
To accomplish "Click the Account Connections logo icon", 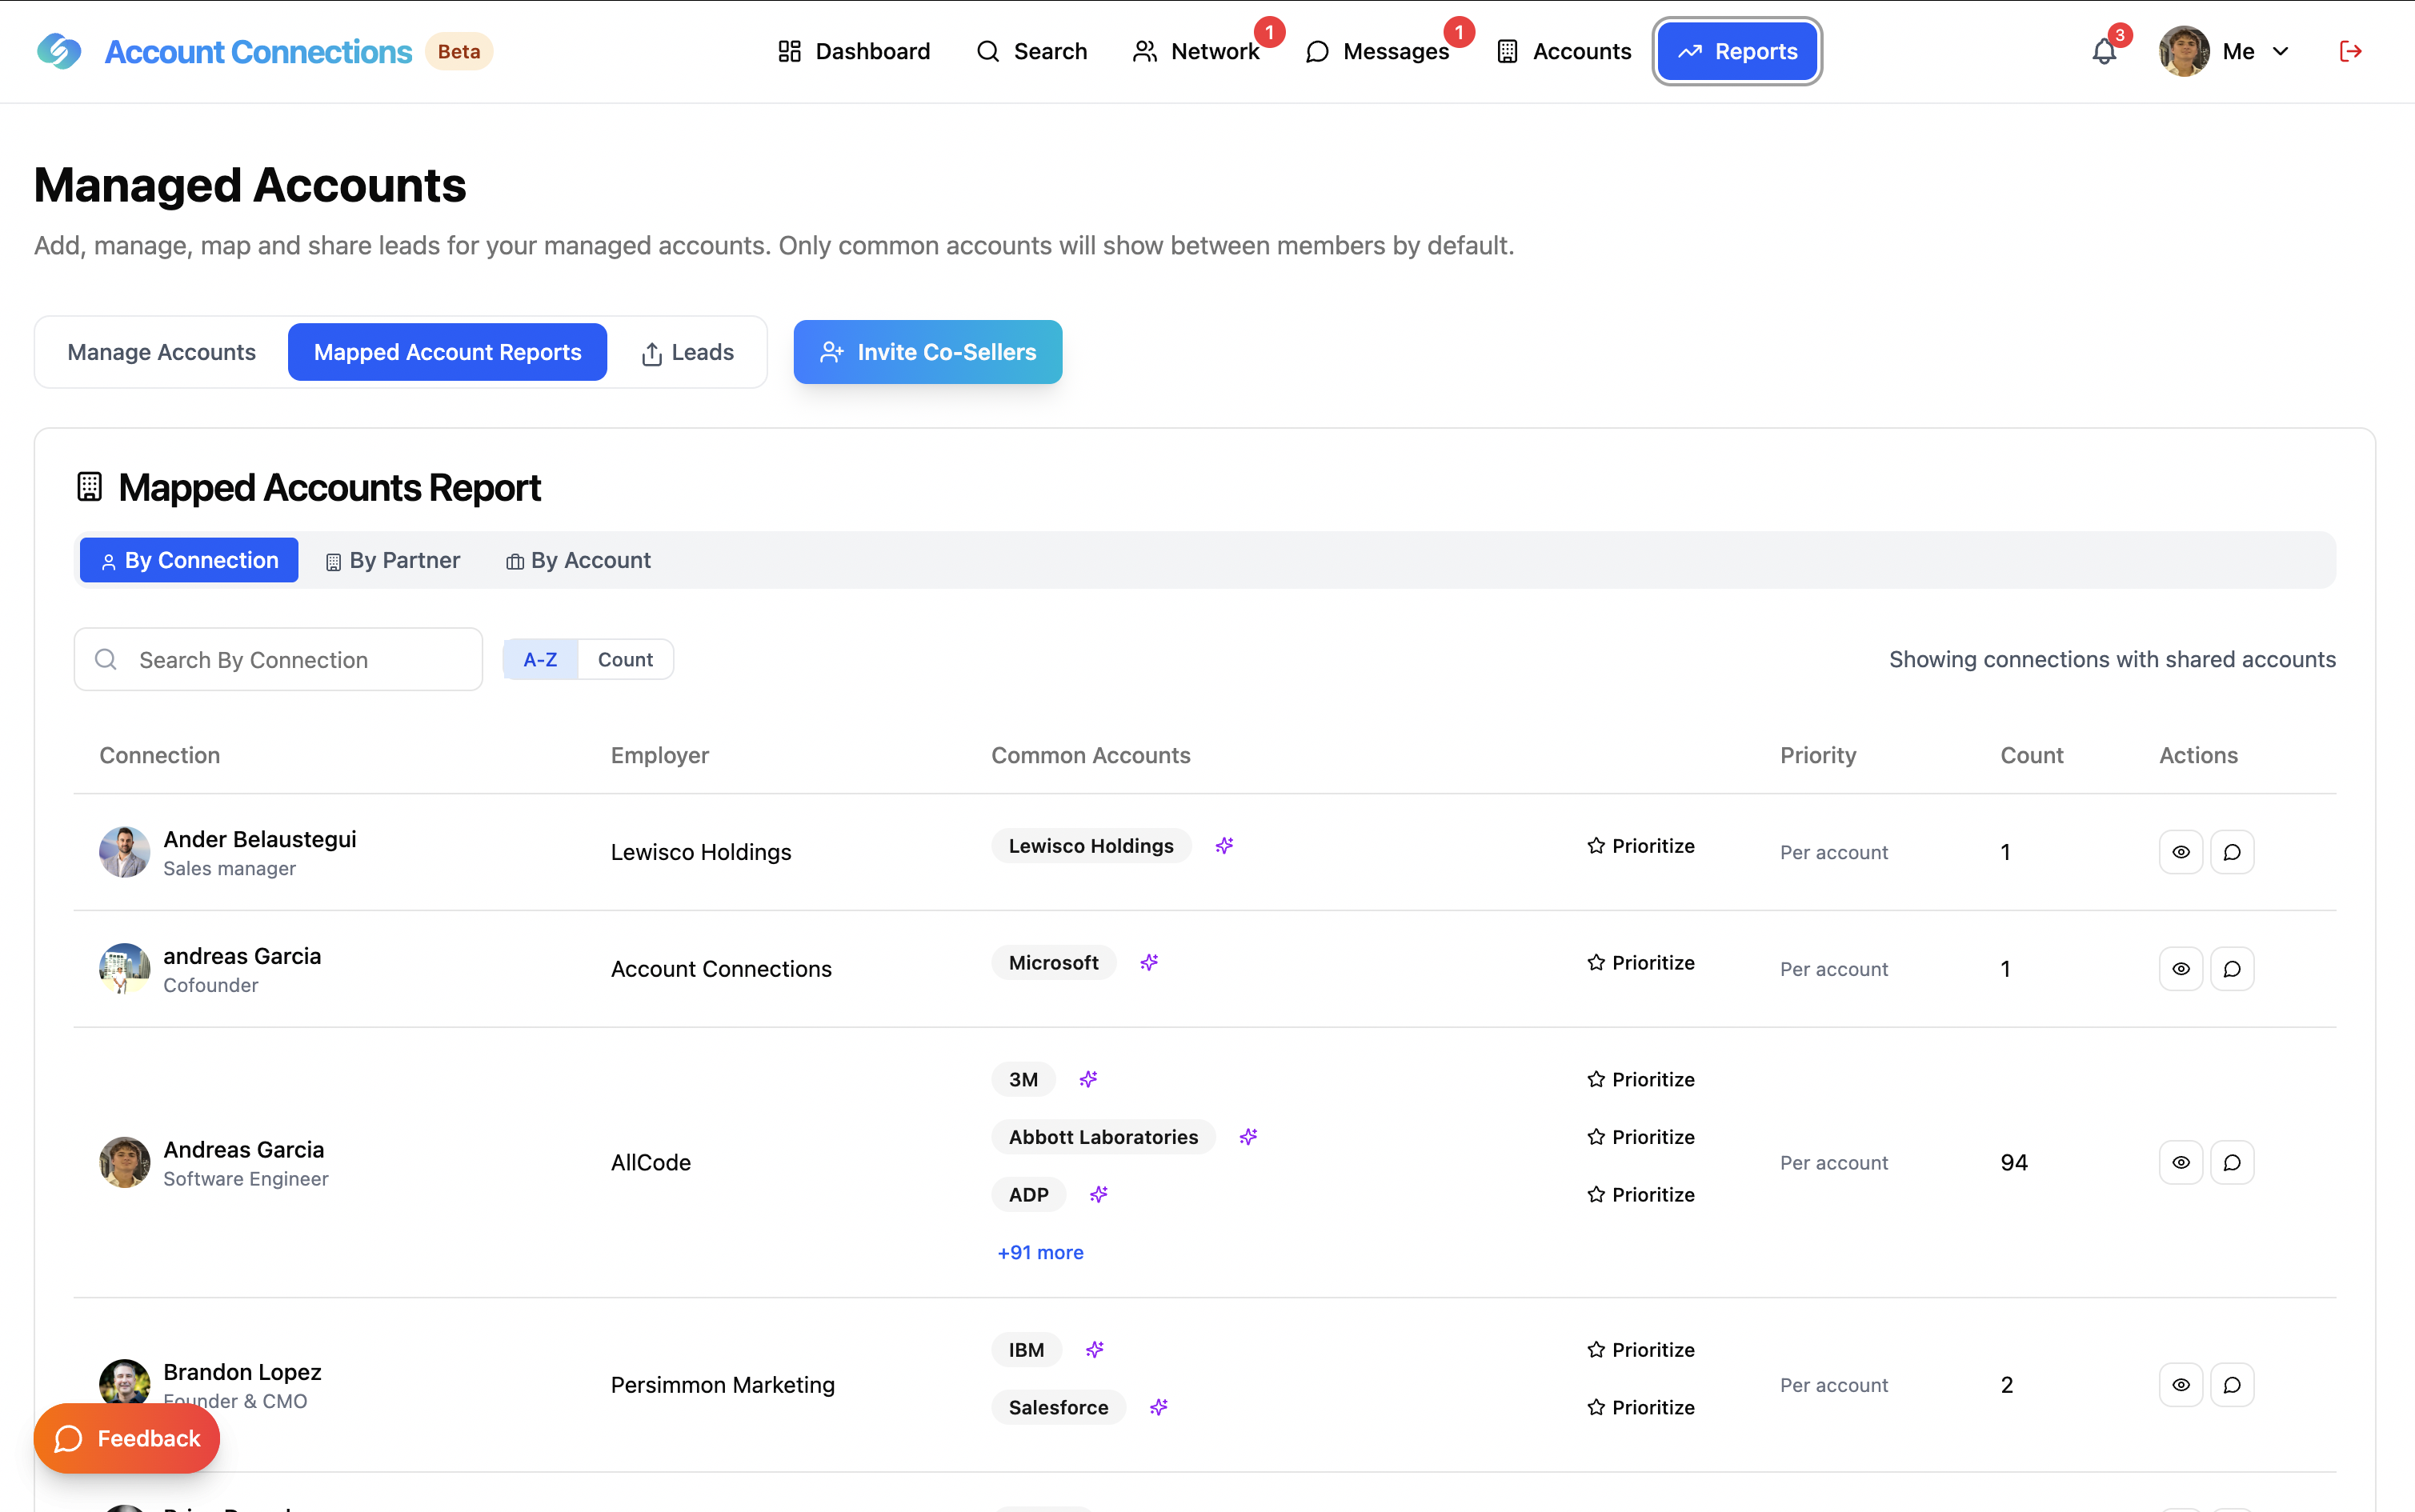I will [59, 51].
